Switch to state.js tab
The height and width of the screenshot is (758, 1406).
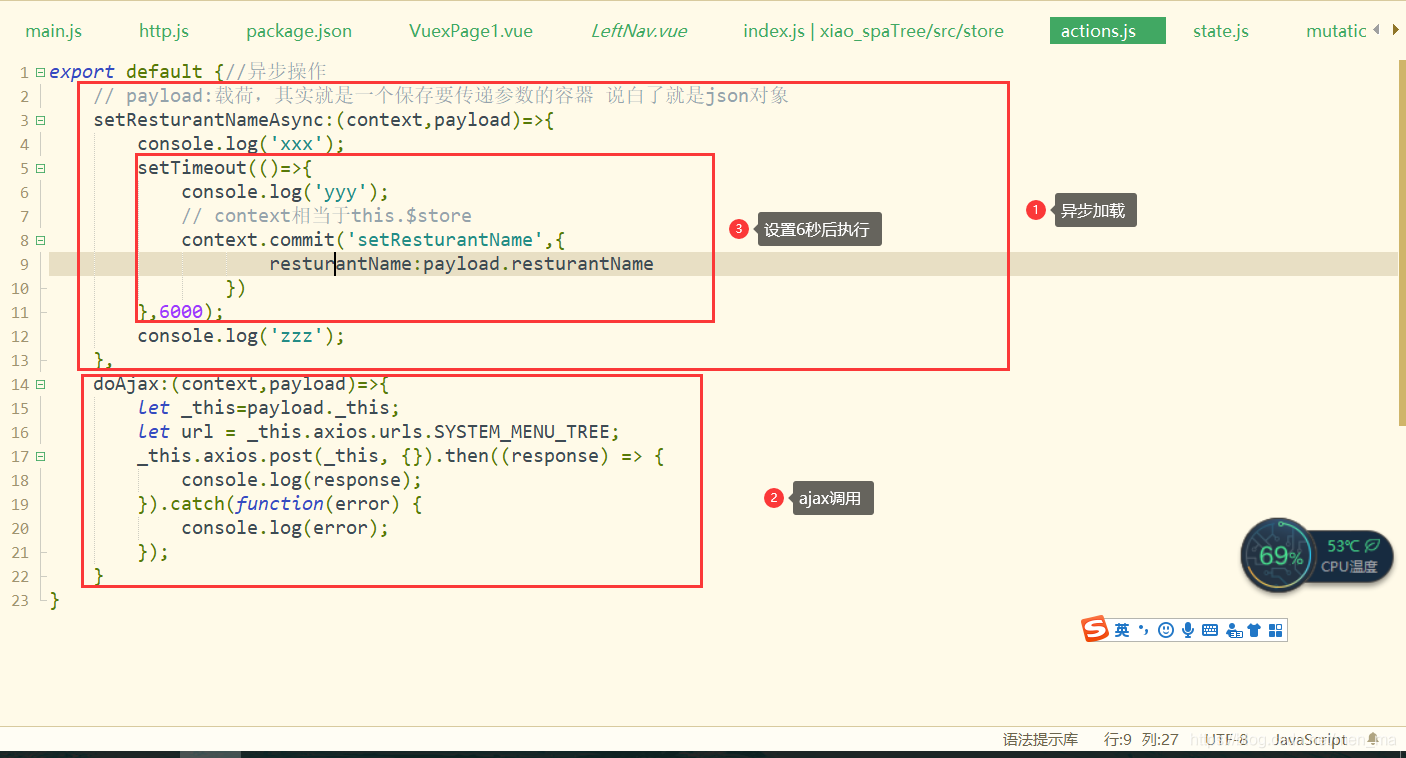[x=1221, y=31]
